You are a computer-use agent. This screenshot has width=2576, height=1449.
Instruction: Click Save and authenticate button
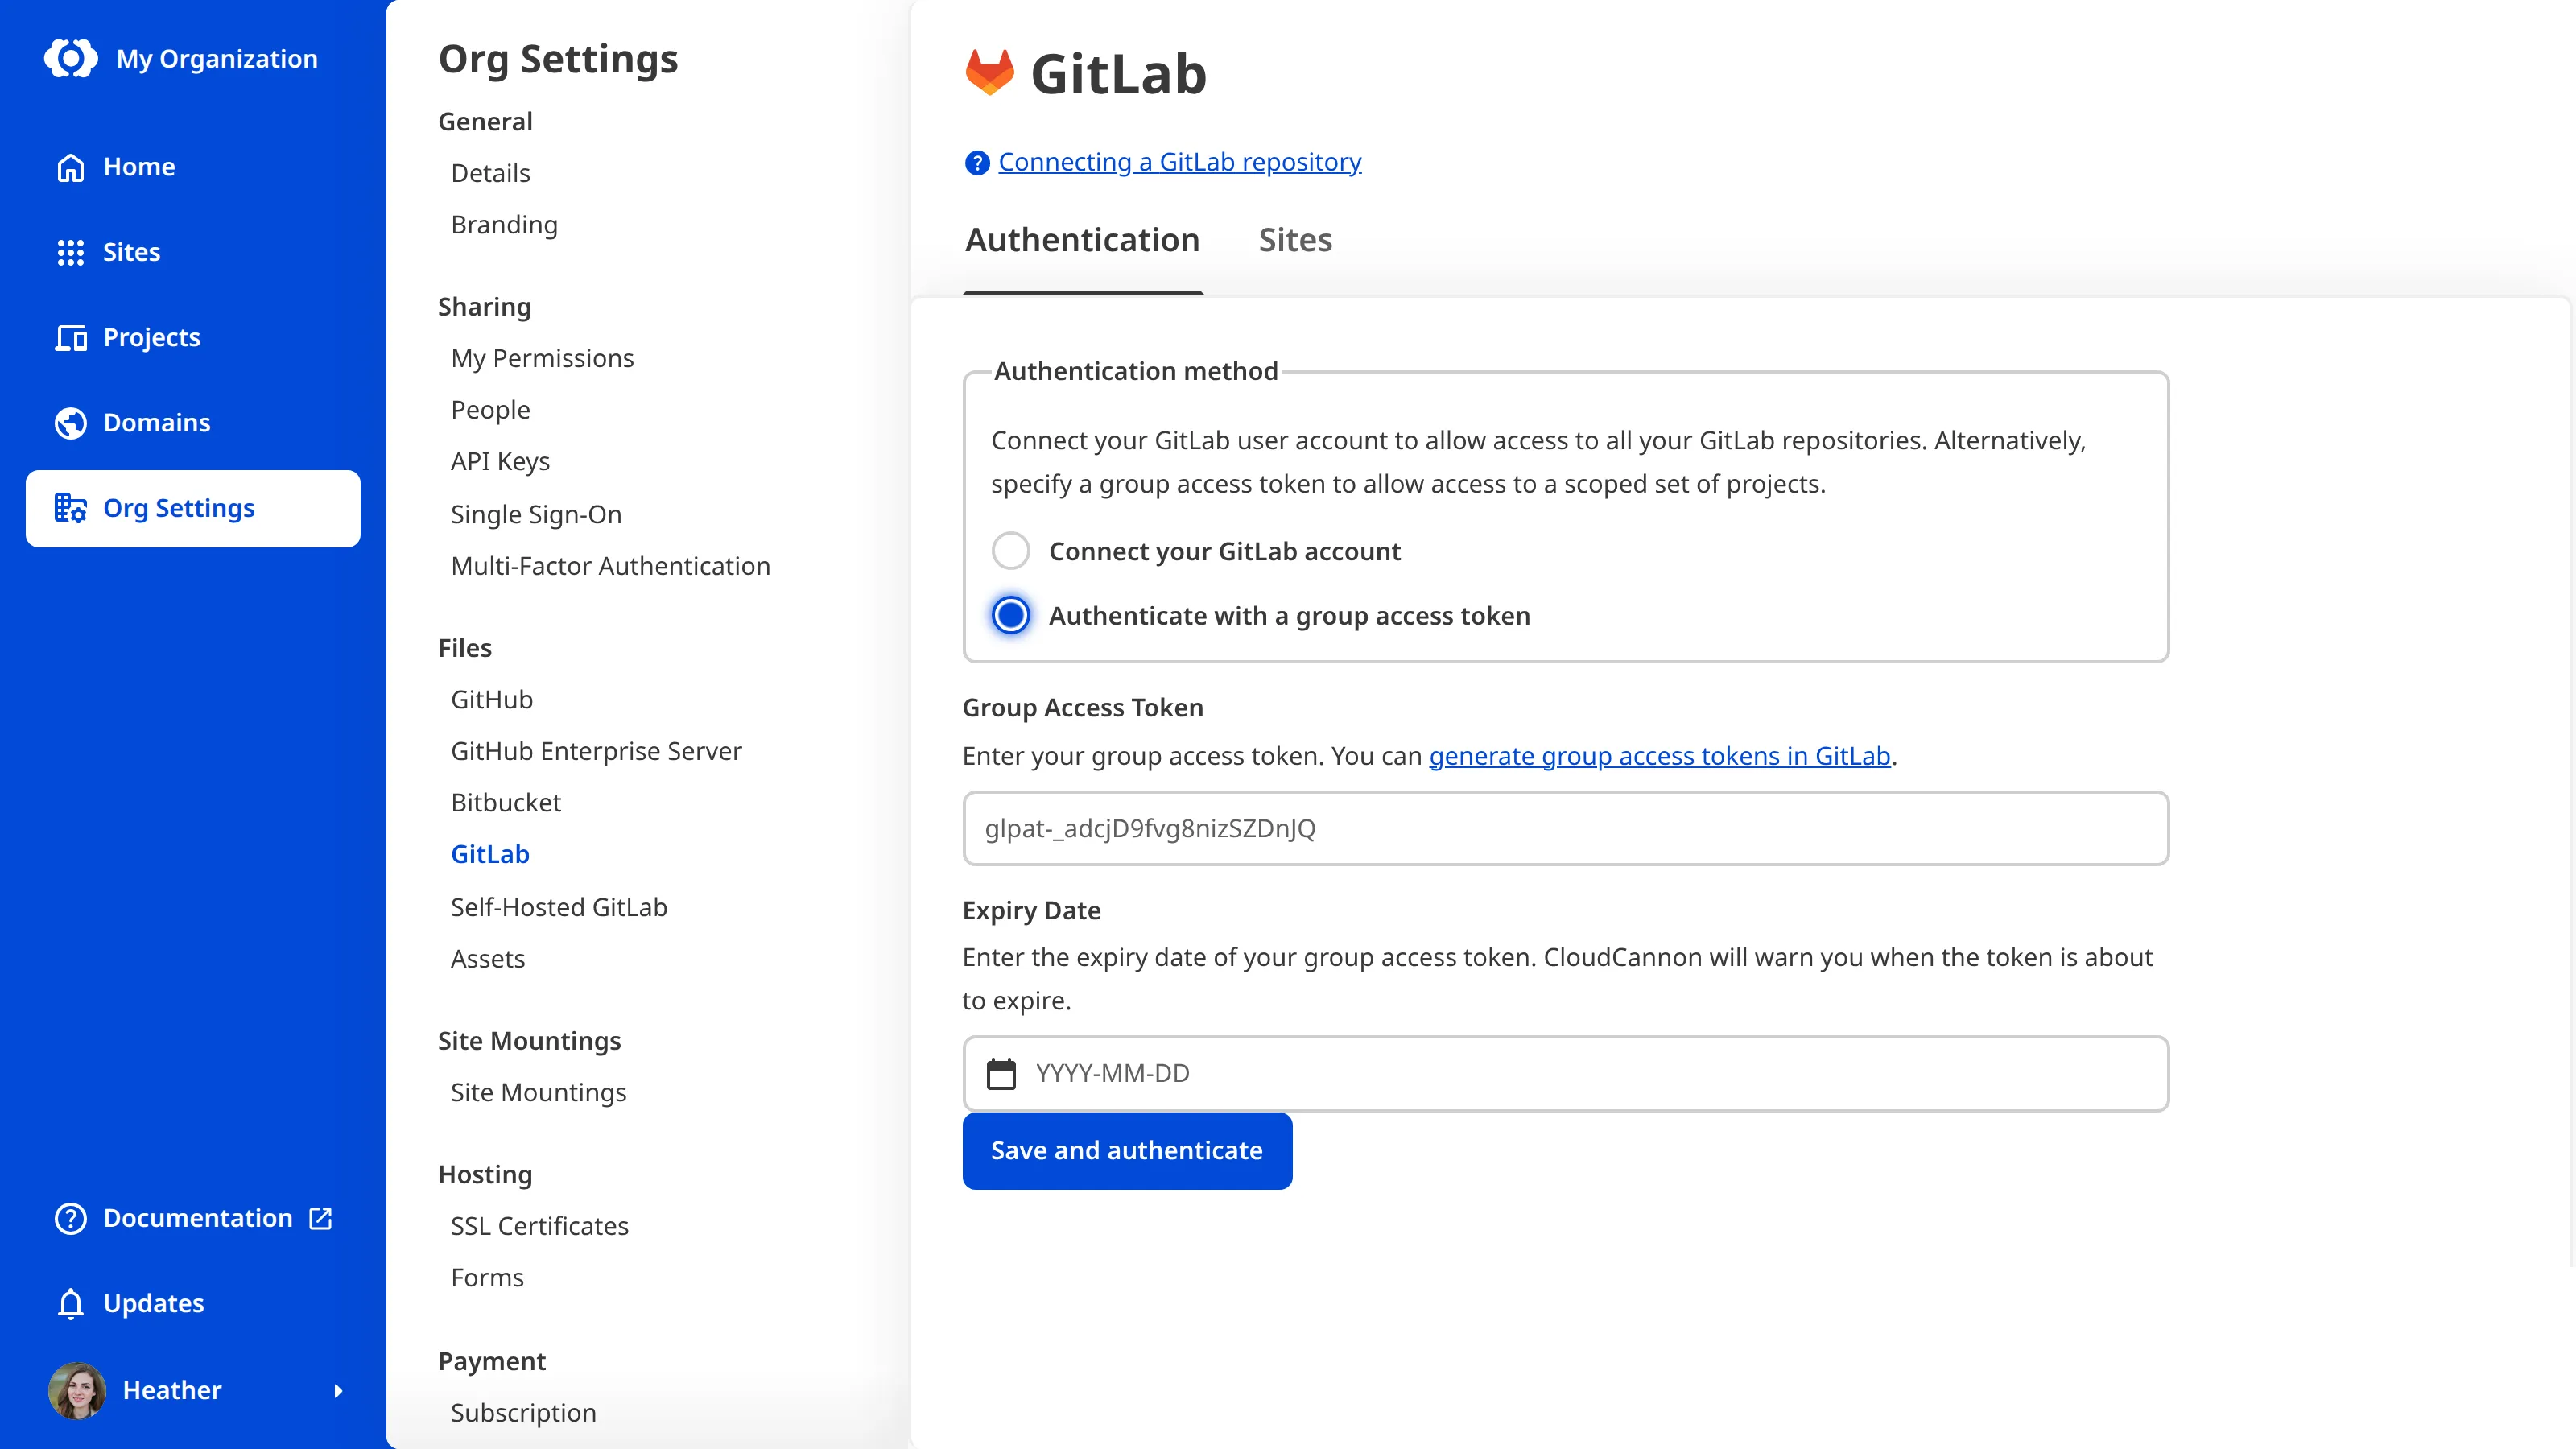(x=1127, y=1150)
